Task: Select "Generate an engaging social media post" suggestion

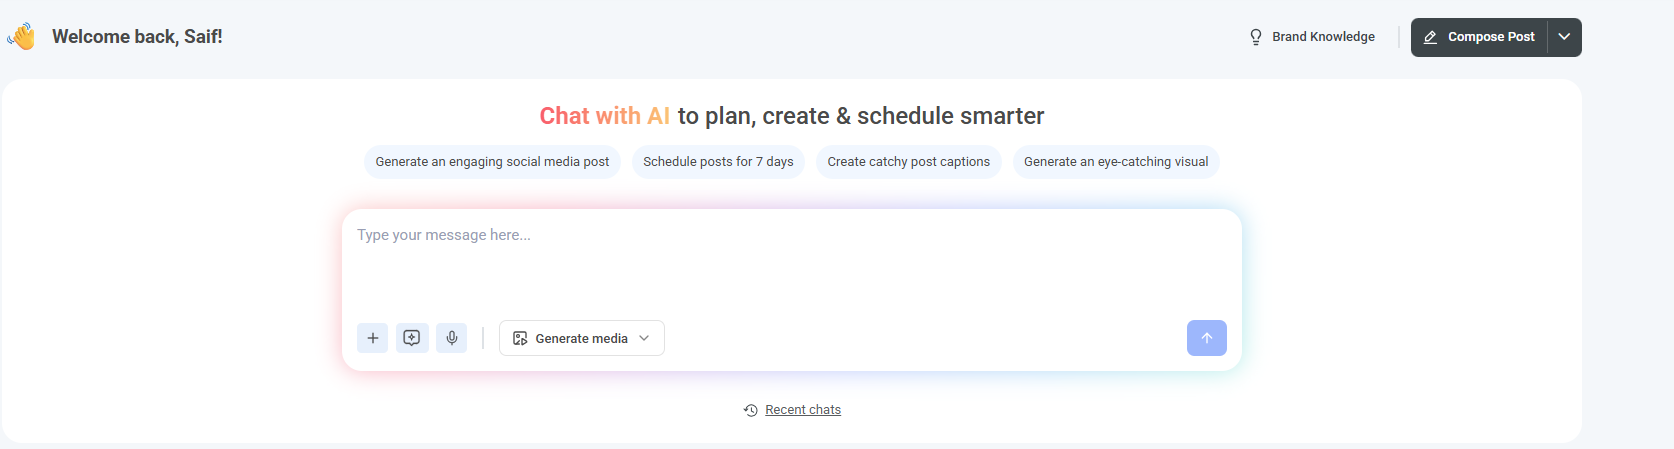Action: (492, 162)
